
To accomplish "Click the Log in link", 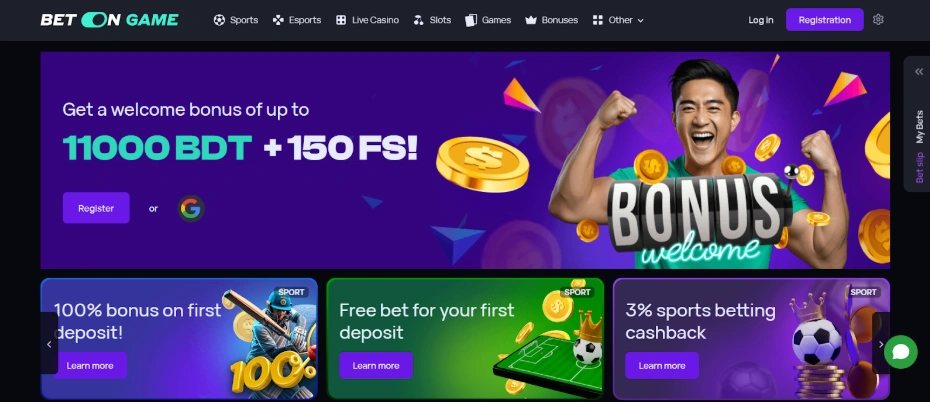I will tap(760, 20).
